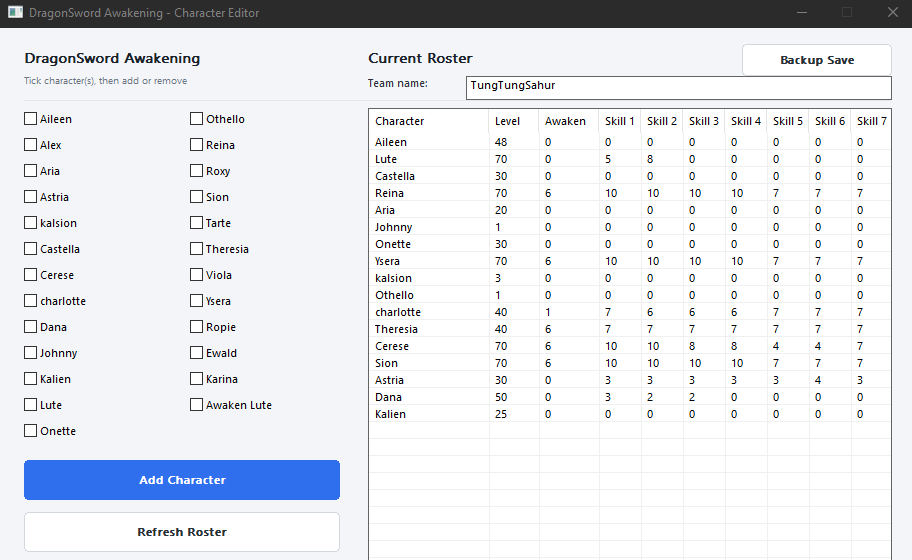
Task: Tick the Onette checkbox
Action: [x=30, y=430]
